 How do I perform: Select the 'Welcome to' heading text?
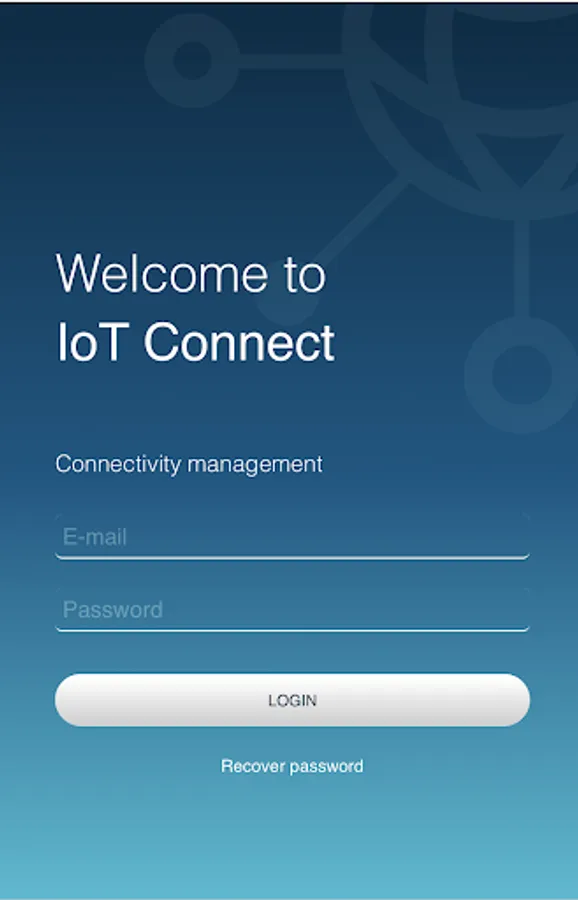pos(191,273)
